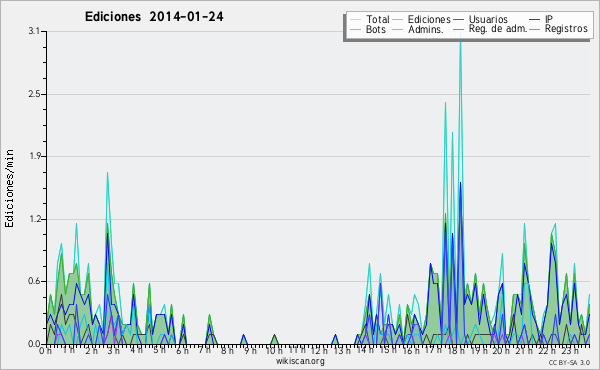Click the '7 h' x-axis label
The image size is (600, 370).
(x=204, y=351)
